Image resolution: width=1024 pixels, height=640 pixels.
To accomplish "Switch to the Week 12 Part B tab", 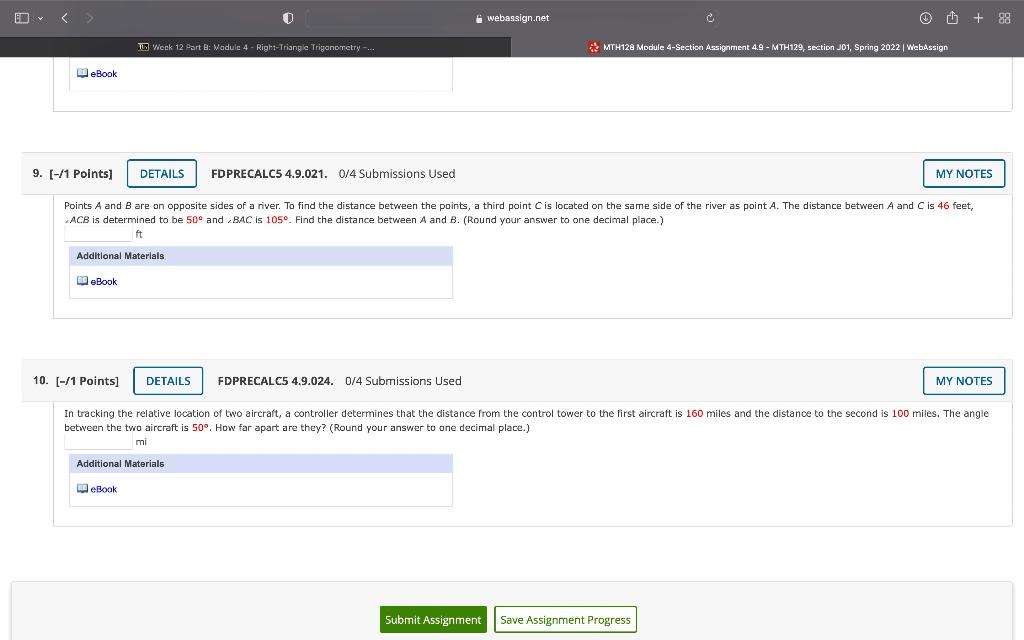I will [x=255, y=46].
